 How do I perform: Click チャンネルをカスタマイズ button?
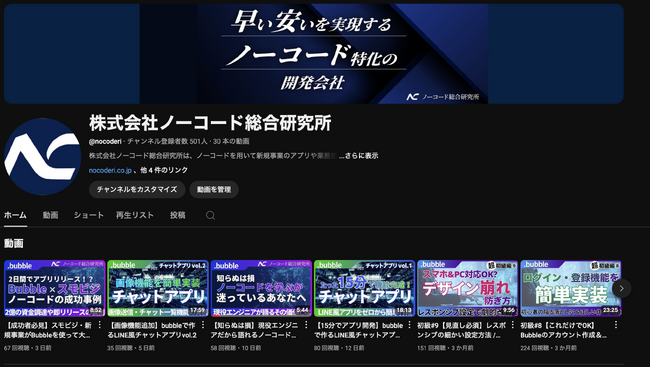point(137,189)
